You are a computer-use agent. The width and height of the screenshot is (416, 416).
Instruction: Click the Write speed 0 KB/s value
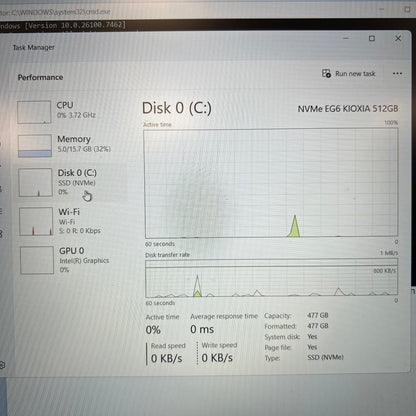(217, 358)
